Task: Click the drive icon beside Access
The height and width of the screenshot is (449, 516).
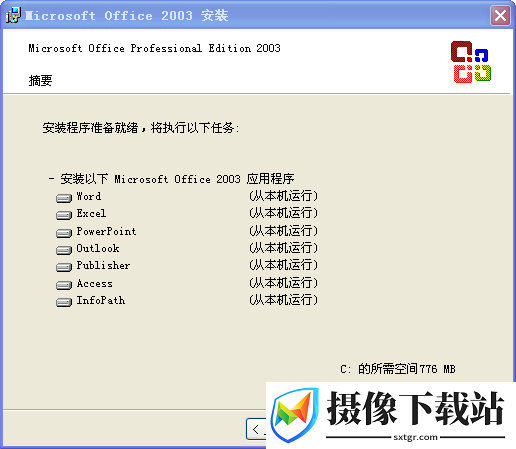Action: click(64, 285)
